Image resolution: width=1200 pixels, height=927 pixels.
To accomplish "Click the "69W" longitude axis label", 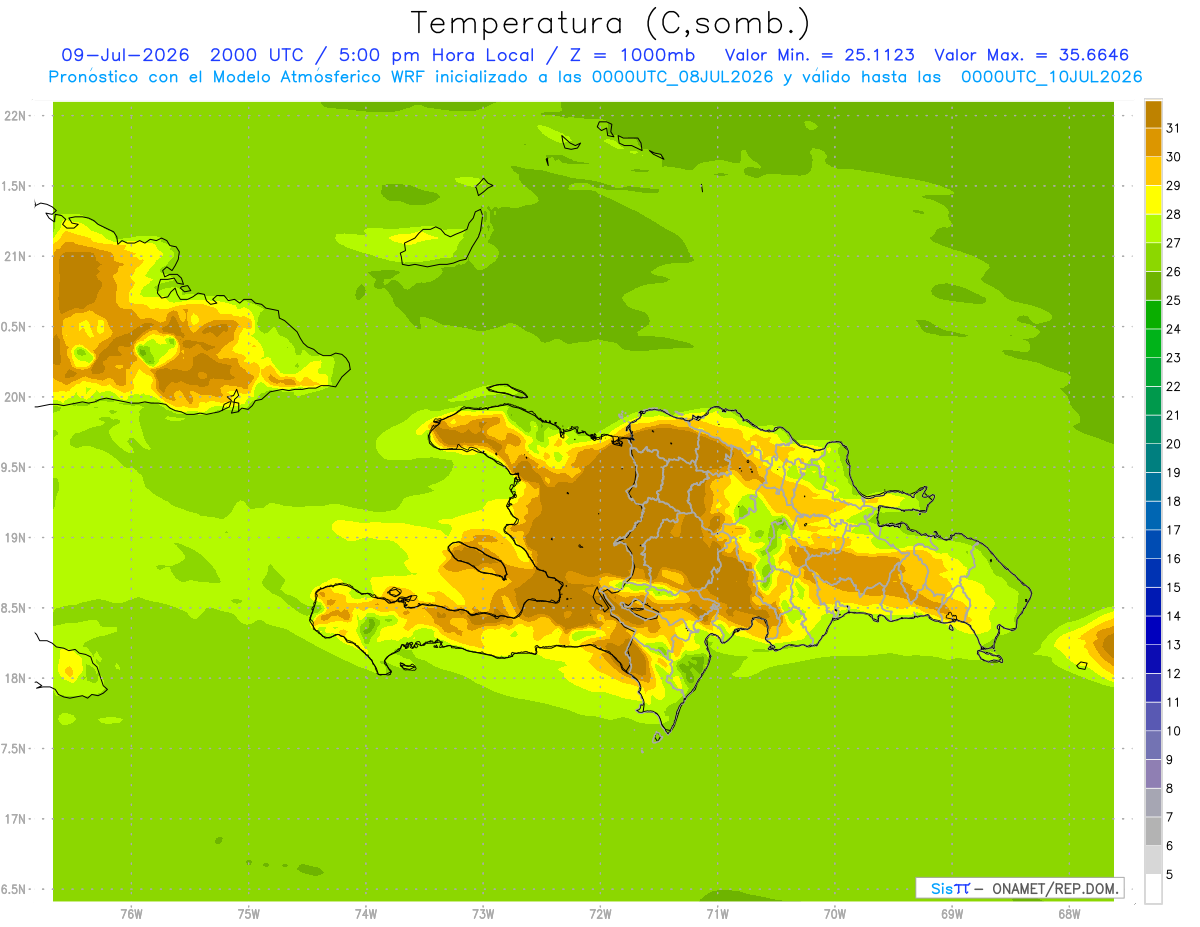I will coord(952,913).
